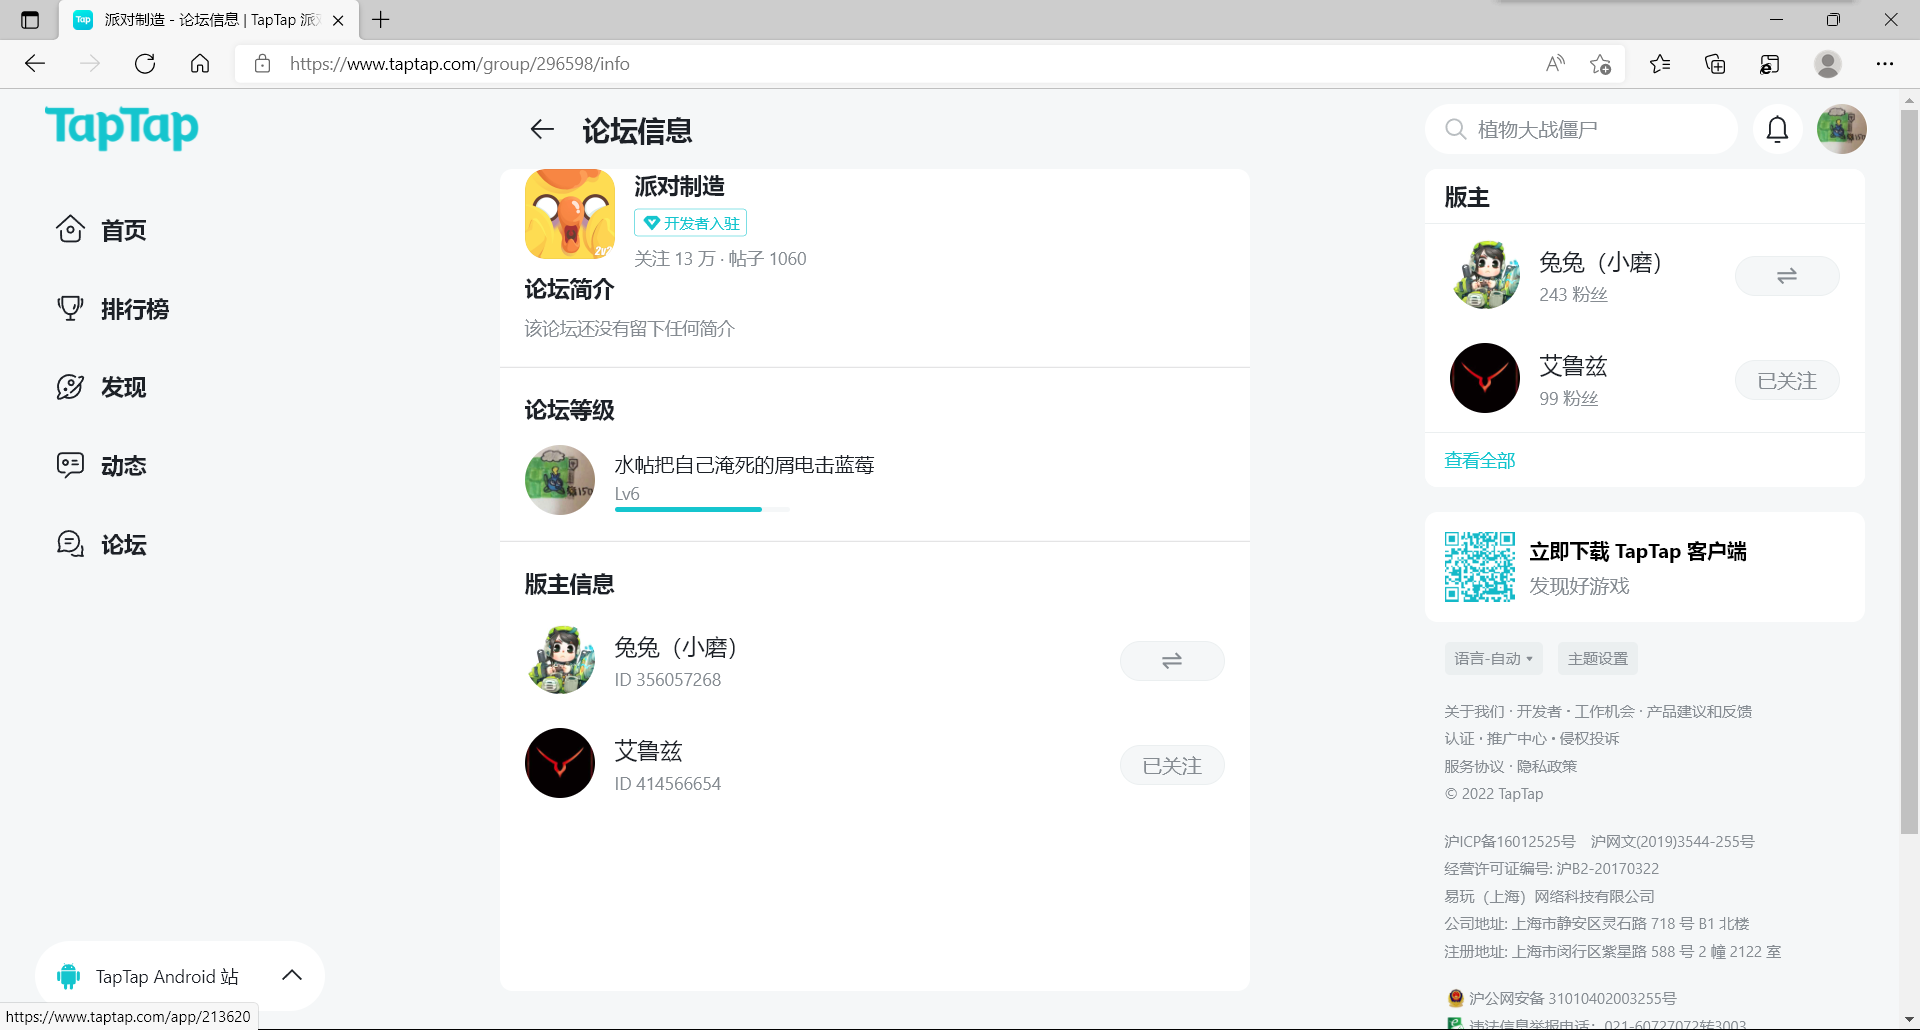Open the 推广中心 link
The image size is (1920, 1030).
[x=1516, y=738]
